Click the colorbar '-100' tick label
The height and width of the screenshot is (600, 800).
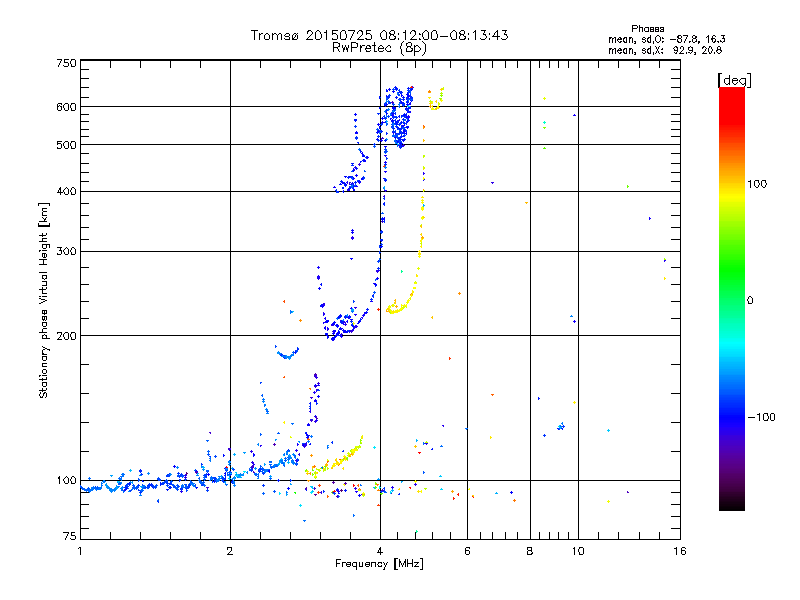[x=761, y=417]
